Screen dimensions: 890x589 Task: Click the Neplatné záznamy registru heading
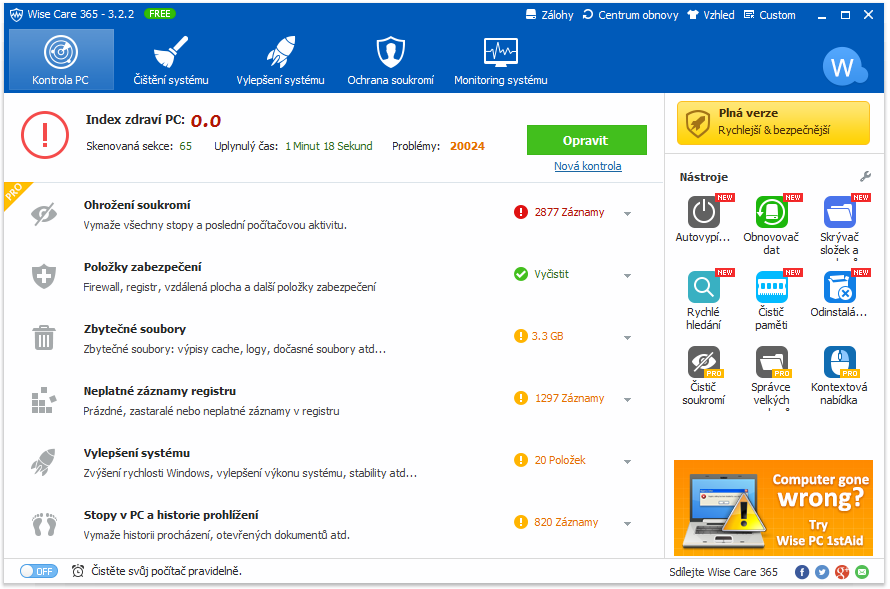pos(159,391)
